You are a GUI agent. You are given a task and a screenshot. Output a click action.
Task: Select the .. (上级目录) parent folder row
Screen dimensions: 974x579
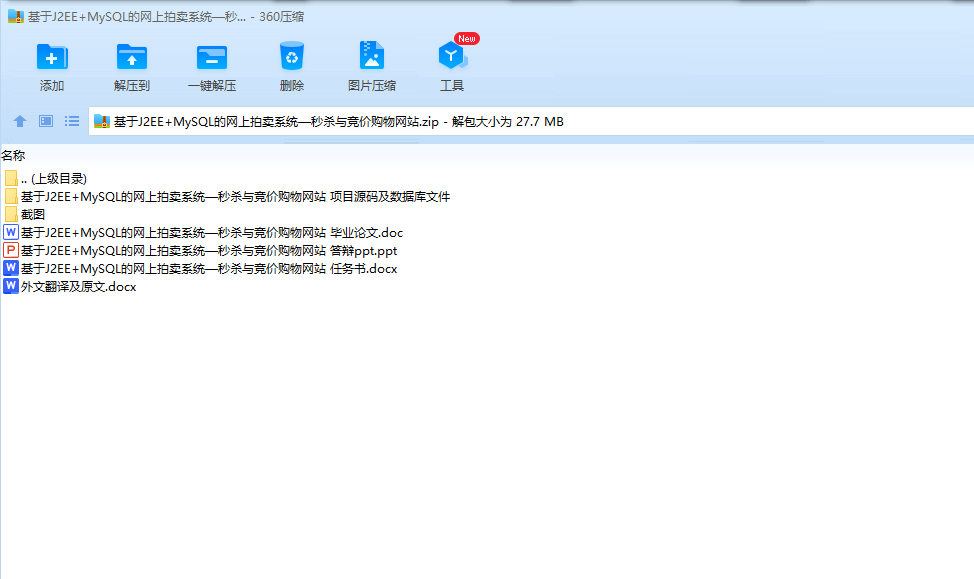(x=45, y=179)
